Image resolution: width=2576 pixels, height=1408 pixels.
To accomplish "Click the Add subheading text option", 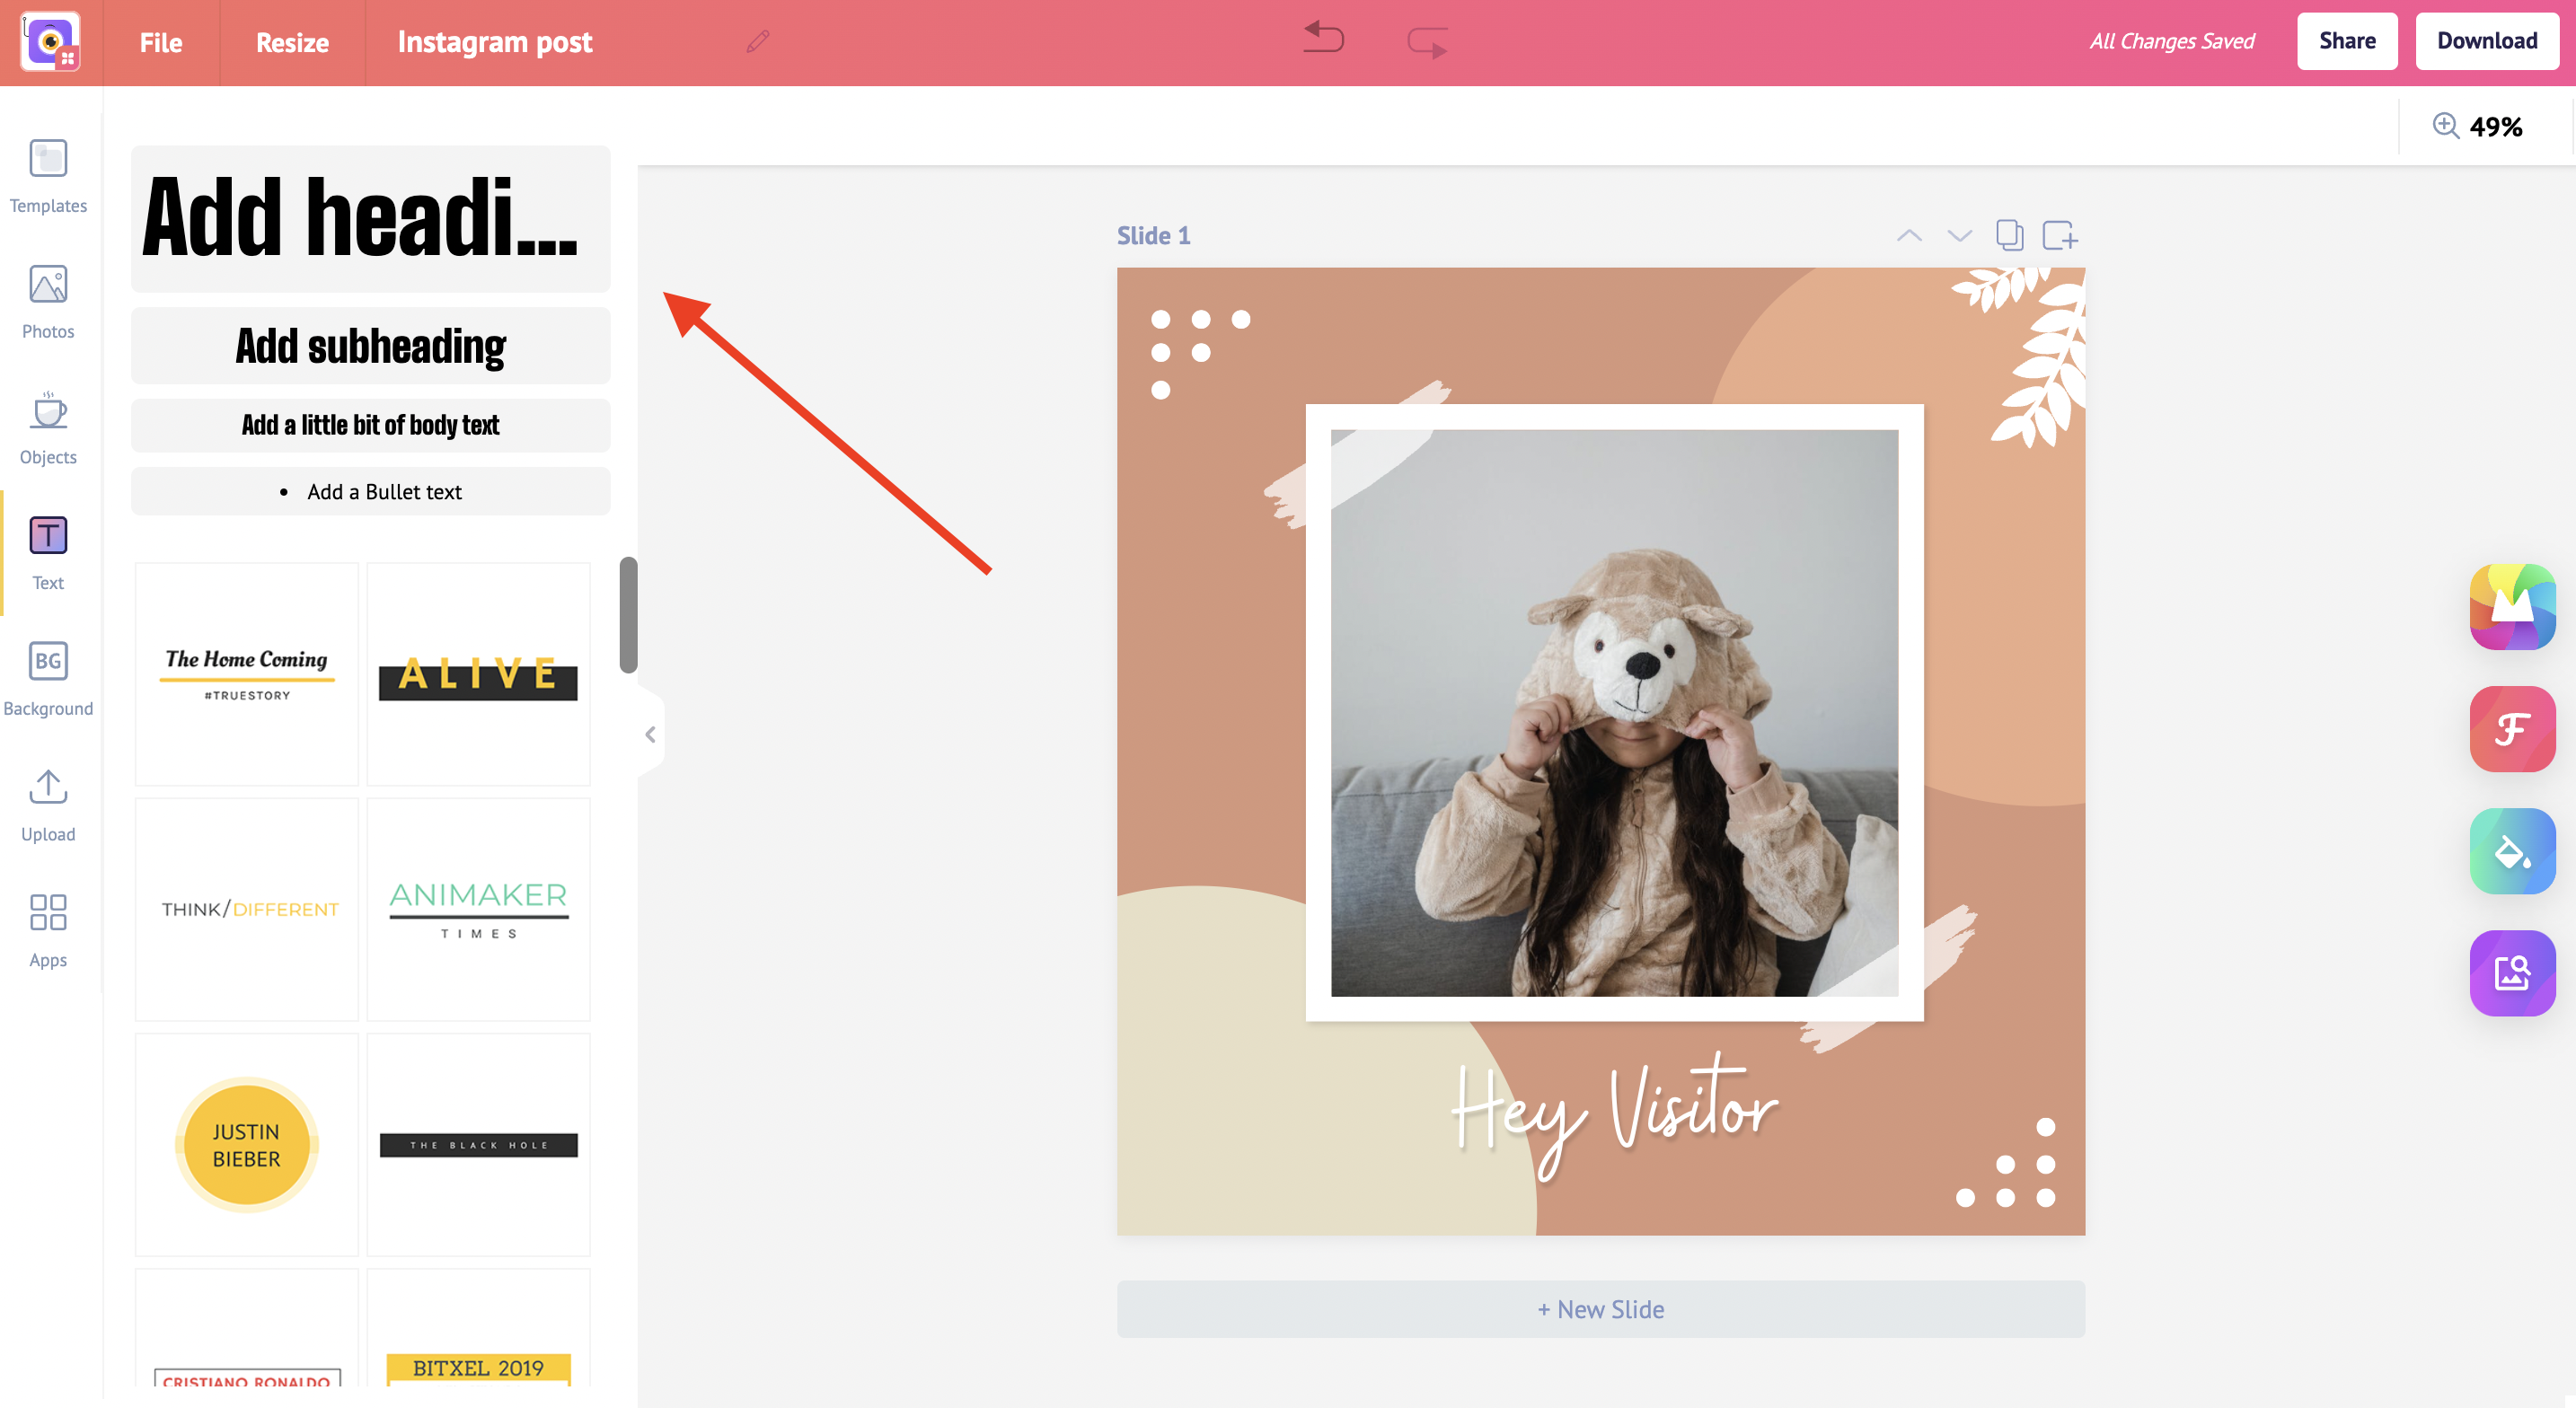I will [371, 345].
